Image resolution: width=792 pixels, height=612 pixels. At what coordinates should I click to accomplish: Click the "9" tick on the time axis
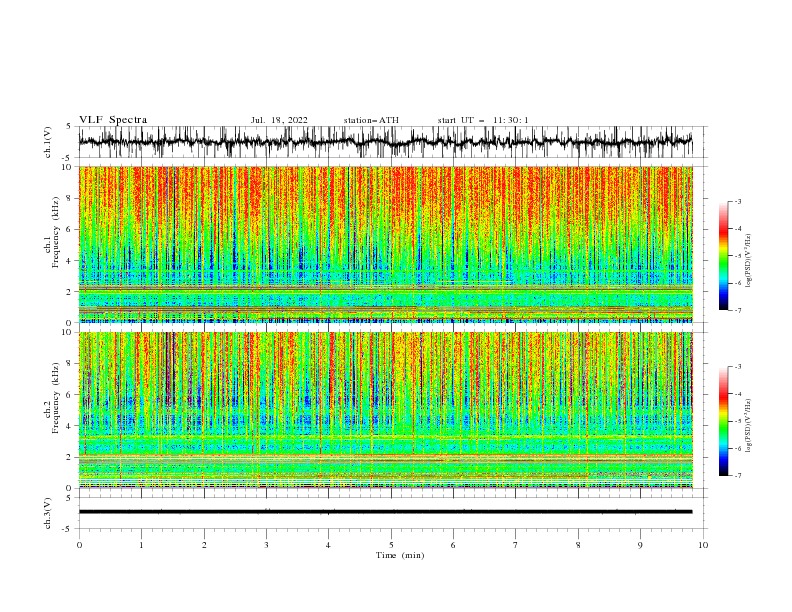click(x=640, y=545)
